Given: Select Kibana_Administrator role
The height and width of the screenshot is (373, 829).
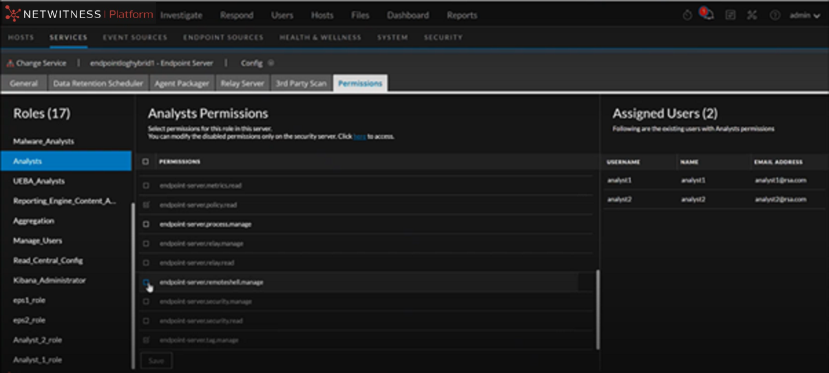Looking at the screenshot, I should point(49,280).
